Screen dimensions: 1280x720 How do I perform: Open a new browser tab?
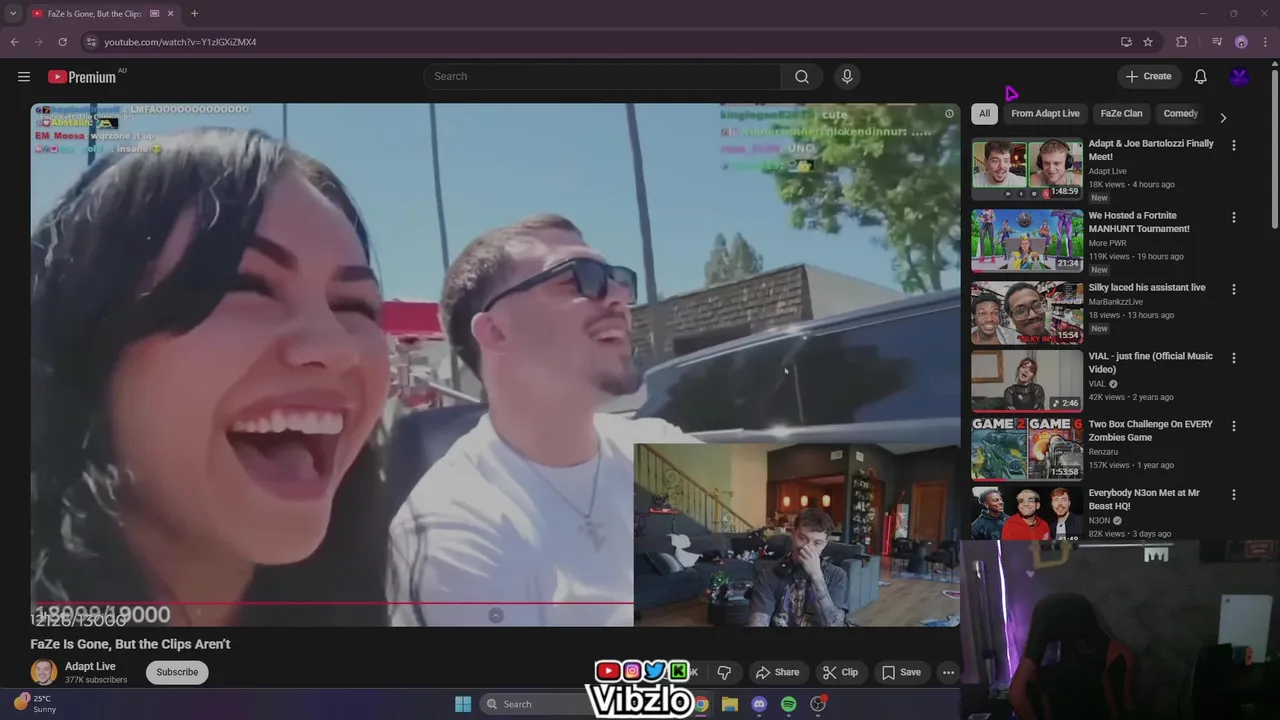pyautogui.click(x=194, y=13)
